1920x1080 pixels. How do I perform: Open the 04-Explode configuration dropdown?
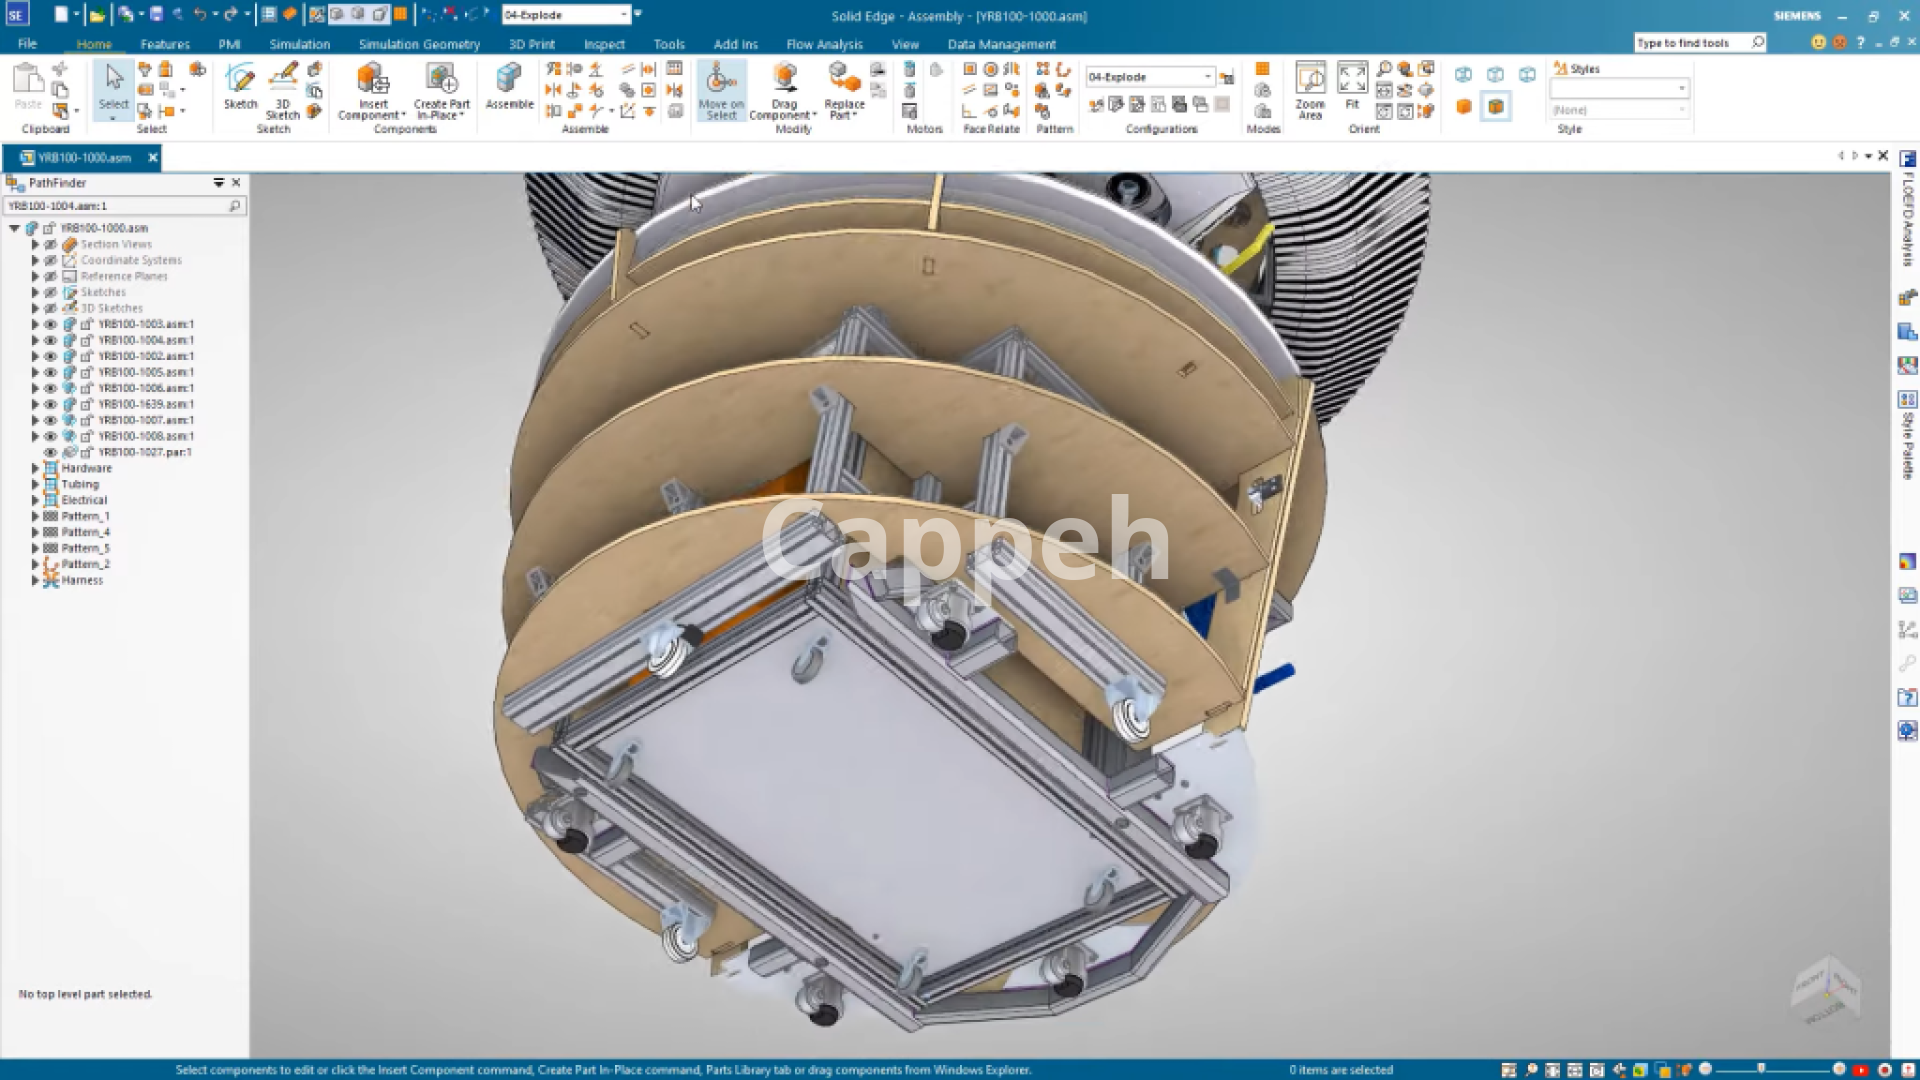[1207, 77]
